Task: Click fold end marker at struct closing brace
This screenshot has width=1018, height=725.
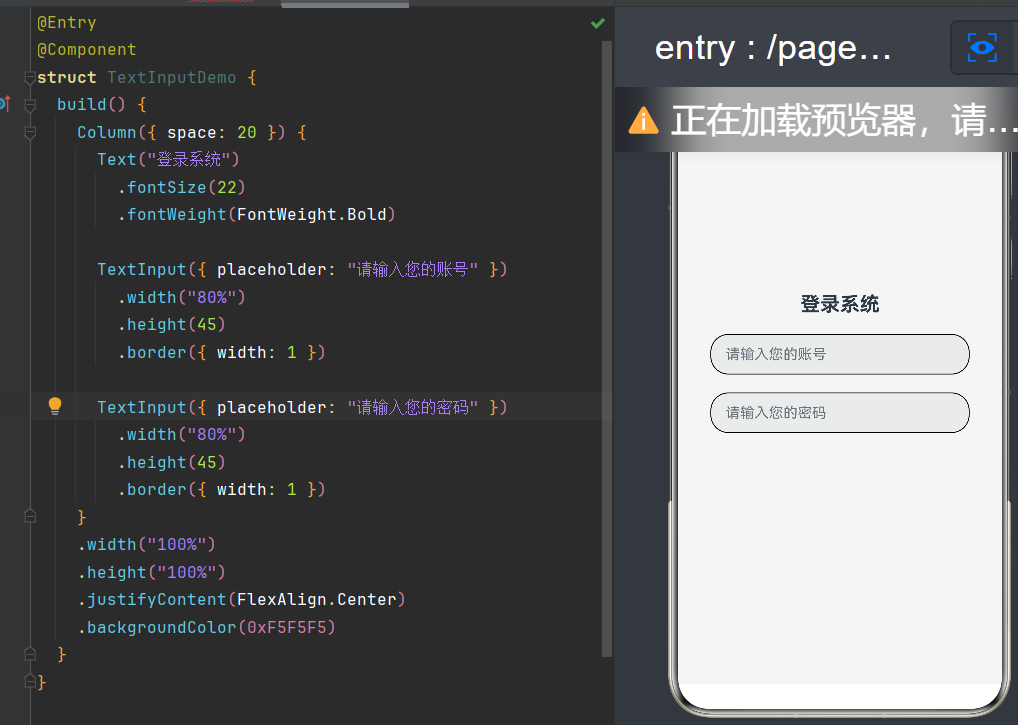Action: [30, 681]
